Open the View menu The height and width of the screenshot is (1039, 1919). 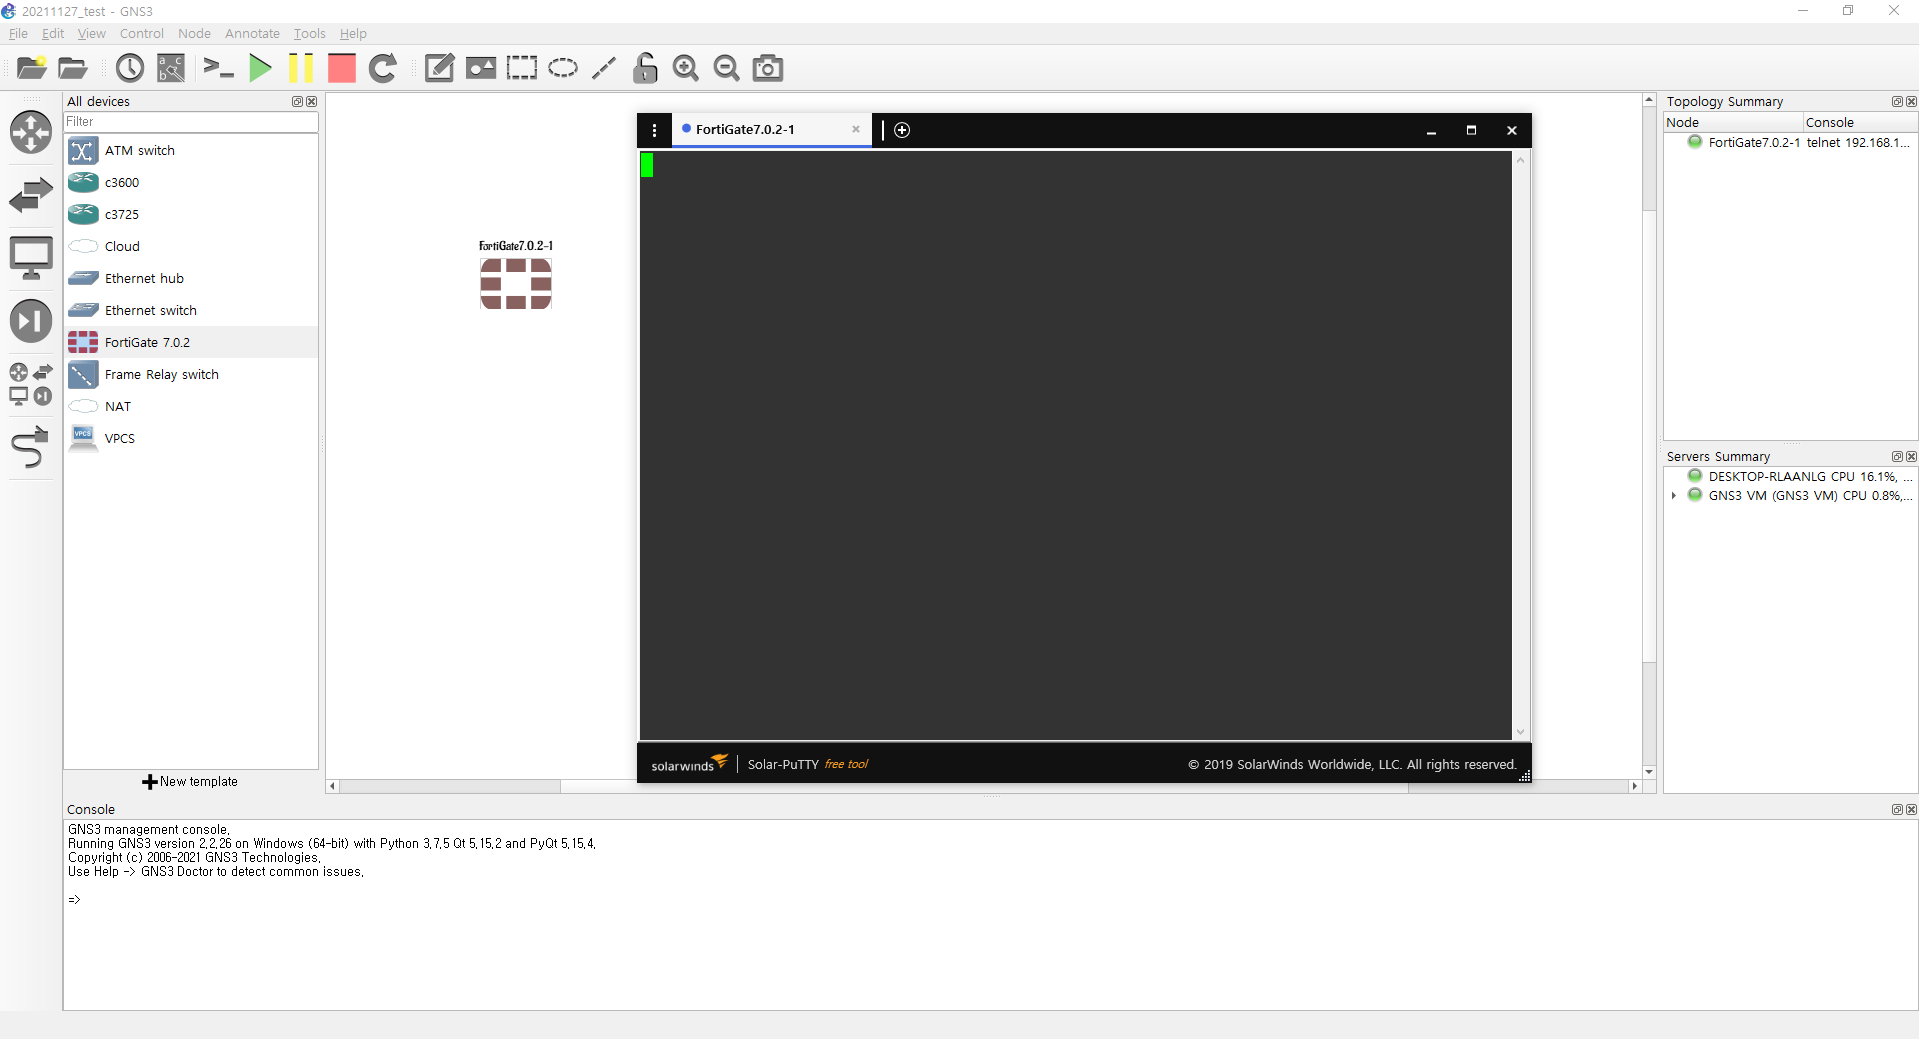[x=91, y=33]
